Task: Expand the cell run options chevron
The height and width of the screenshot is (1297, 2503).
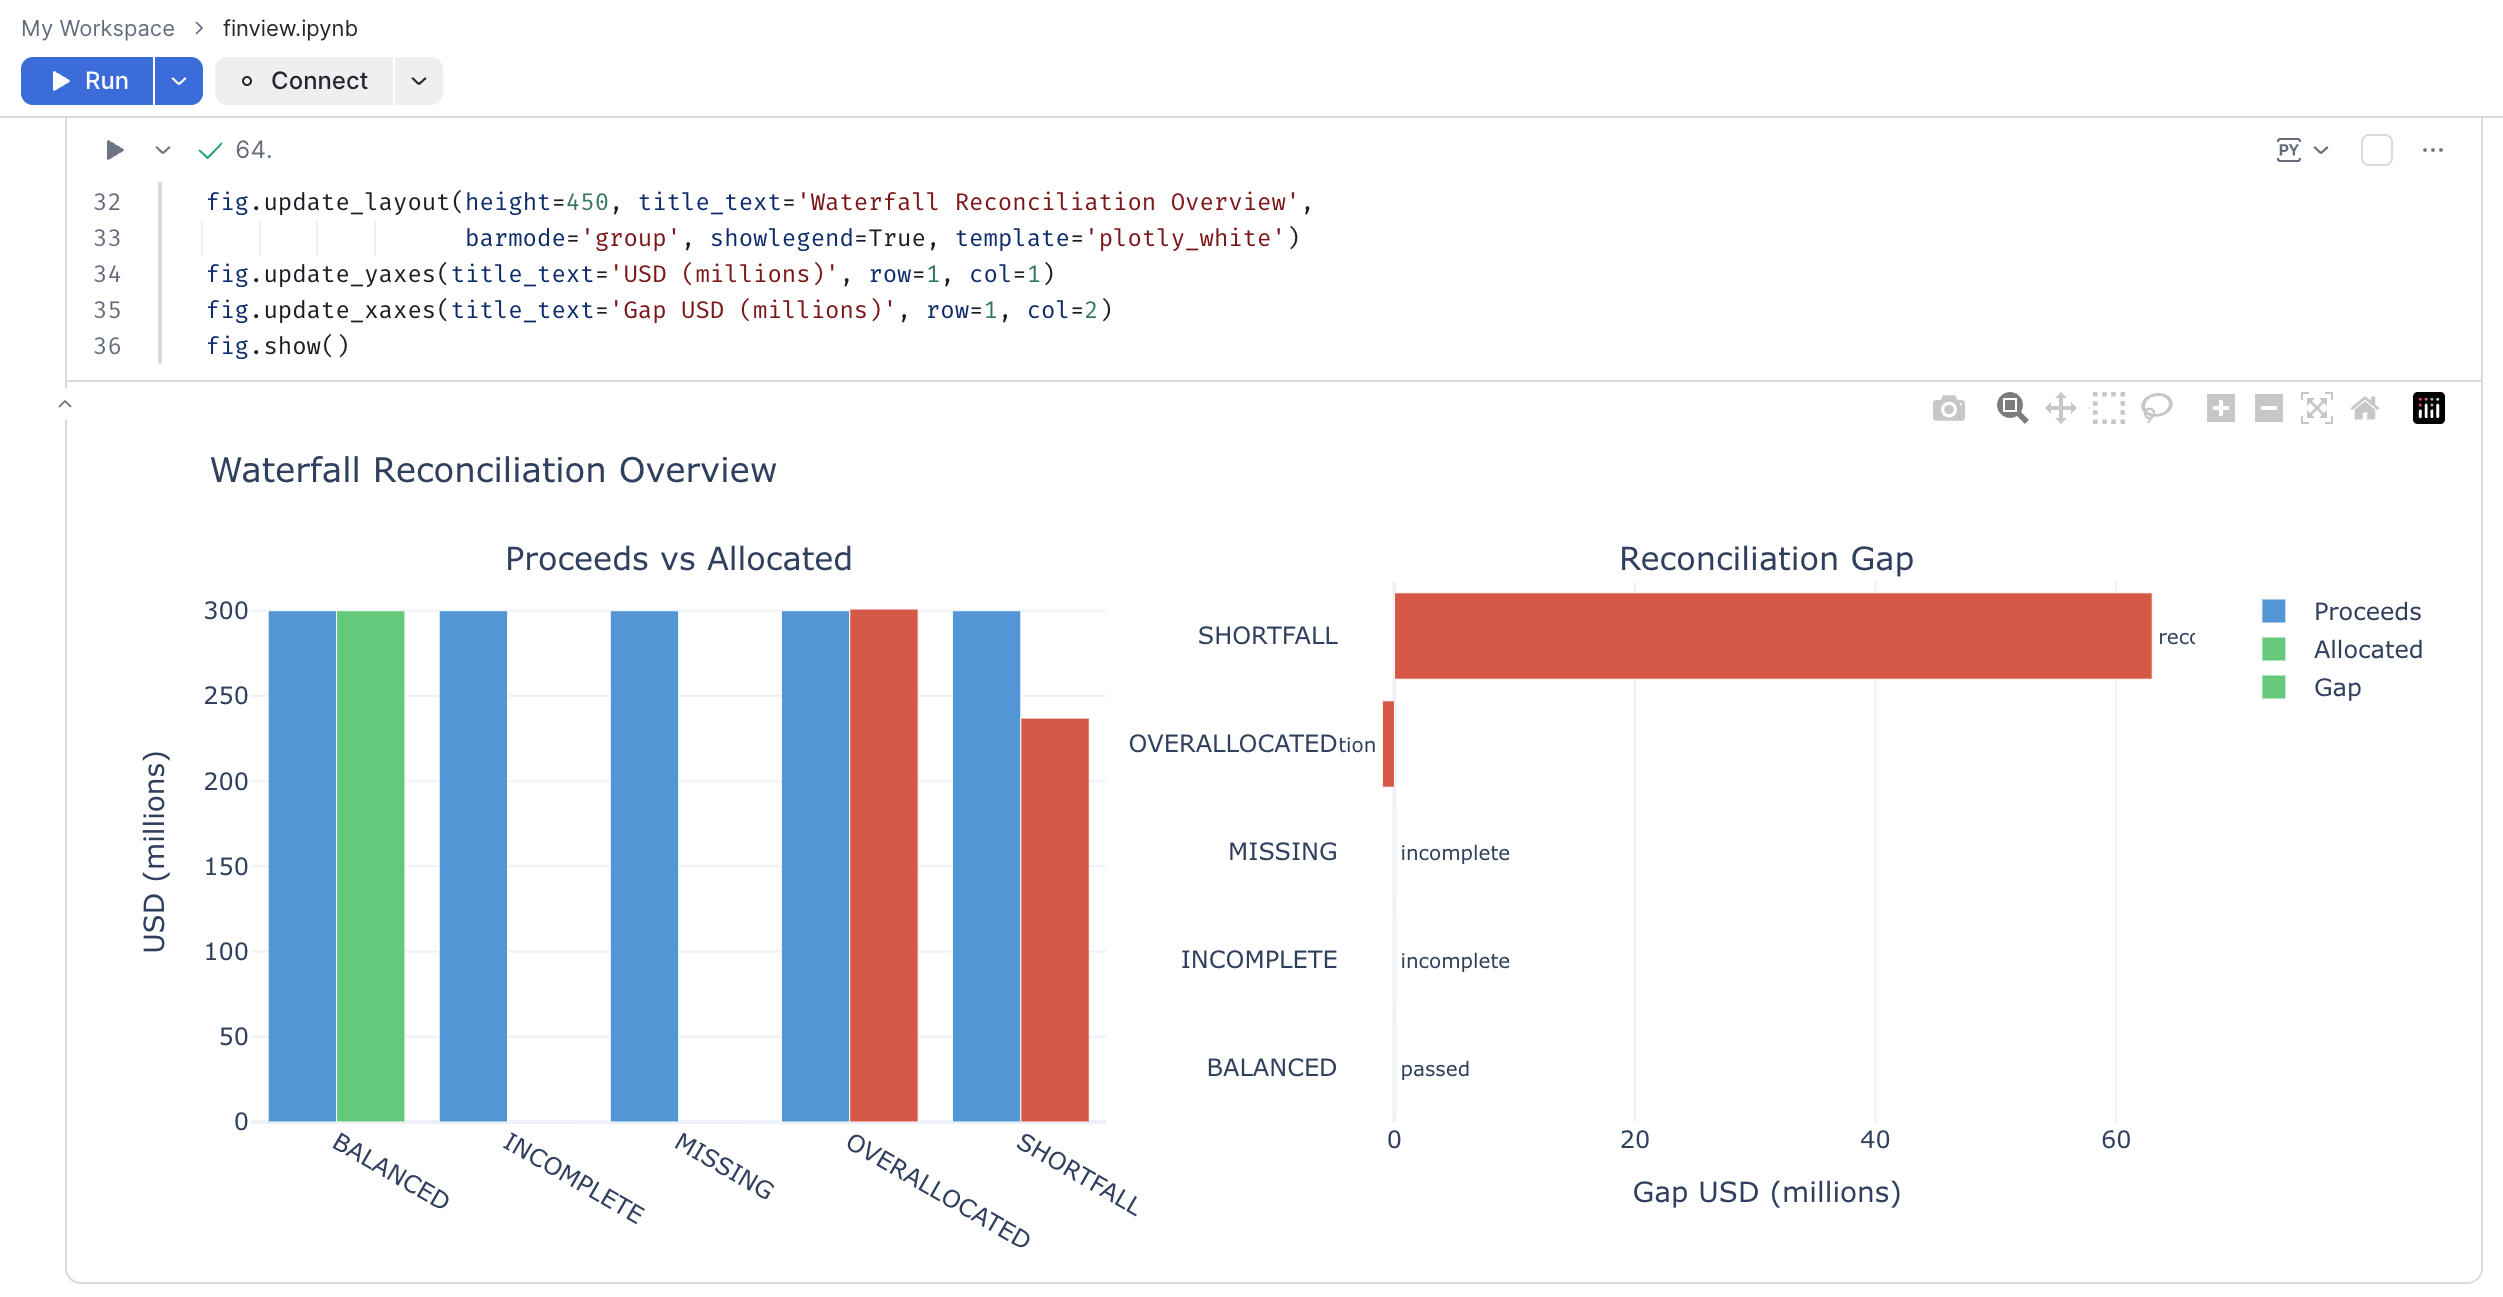Action: [163, 150]
